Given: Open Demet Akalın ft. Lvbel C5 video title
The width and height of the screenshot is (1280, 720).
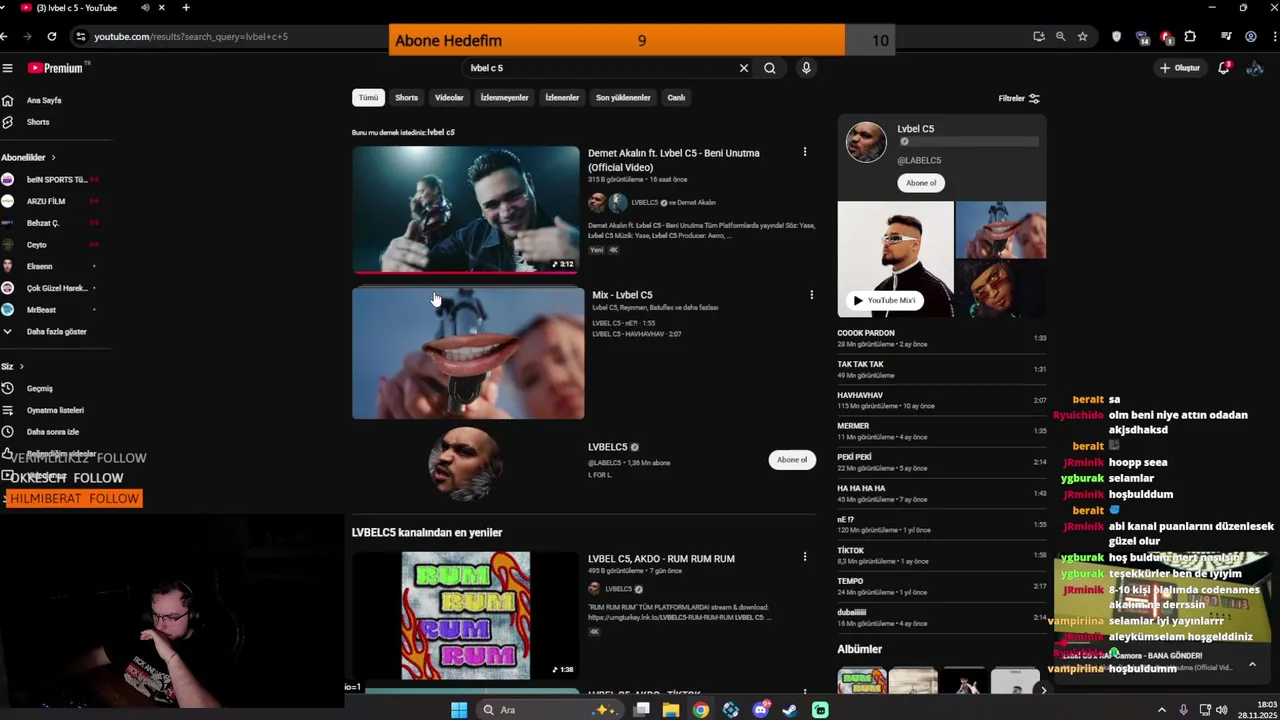Looking at the screenshot, I should pos(674,160).
